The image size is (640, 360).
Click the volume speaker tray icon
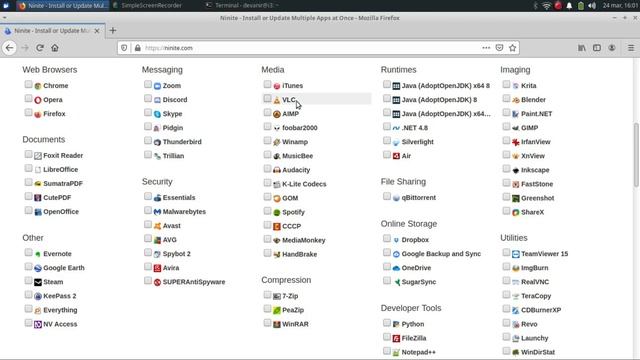[592, 6]
